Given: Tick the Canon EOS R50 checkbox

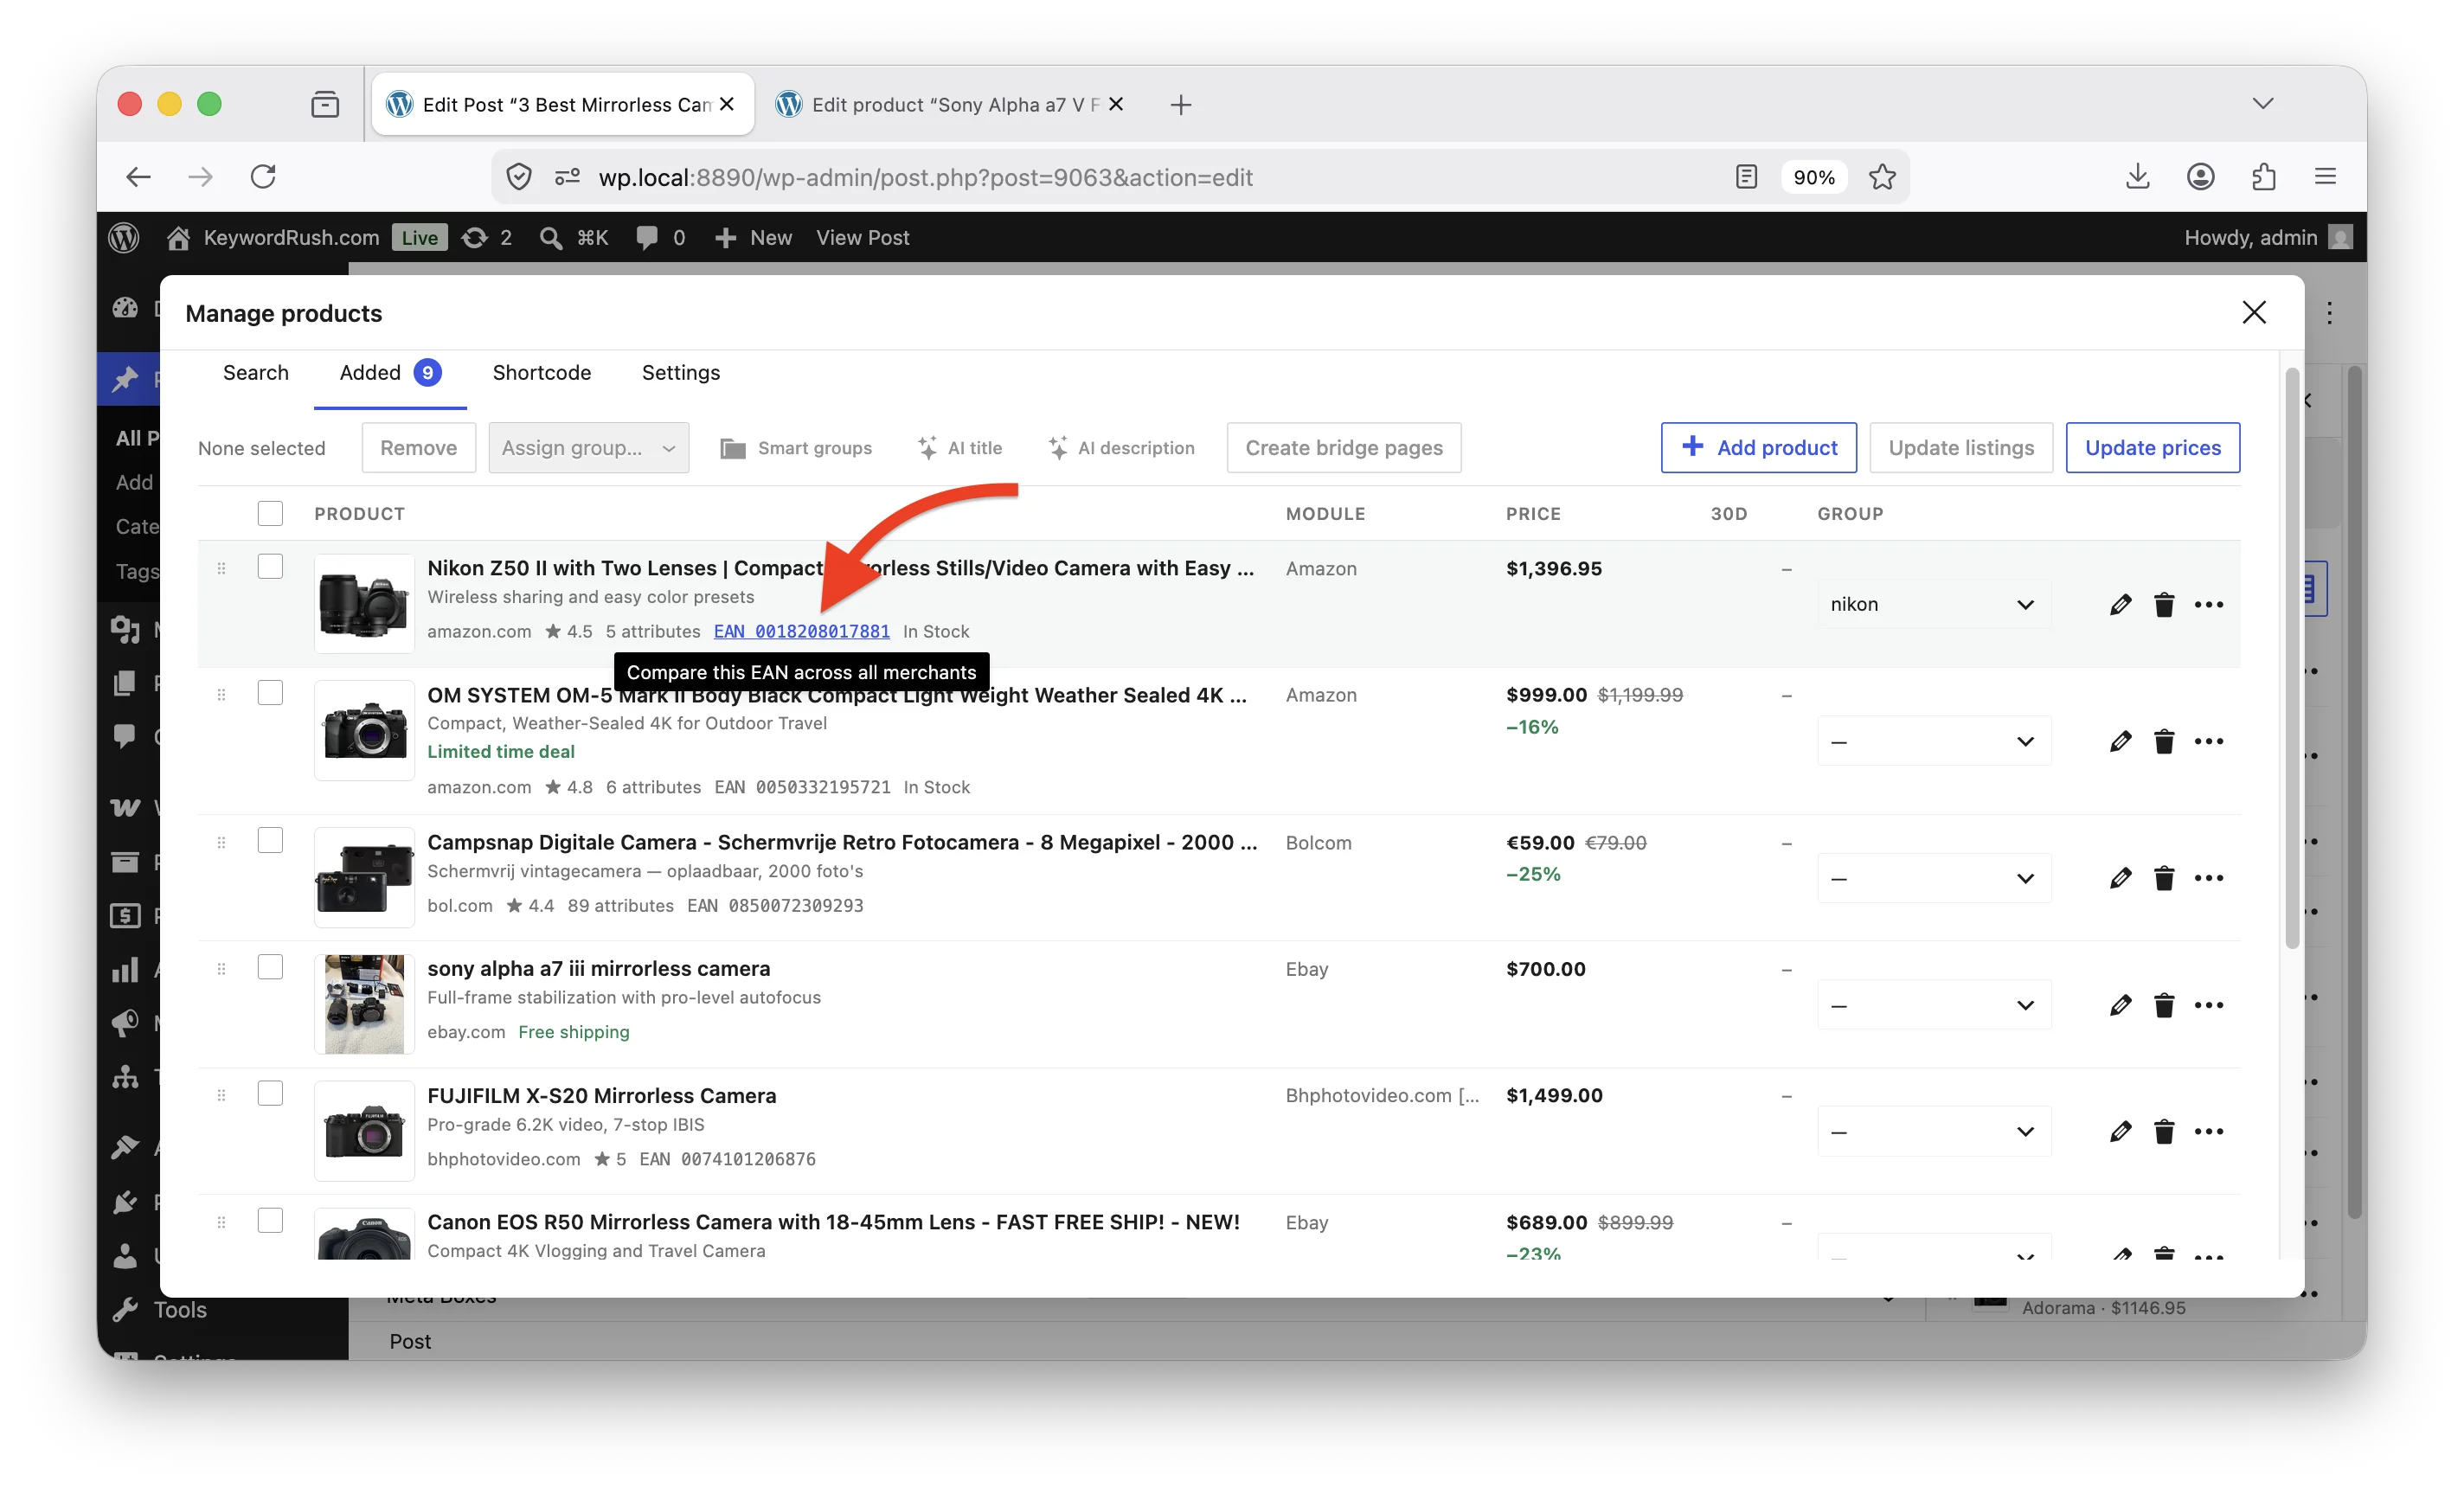Looking at the screenshot, I should point(270,1220).
